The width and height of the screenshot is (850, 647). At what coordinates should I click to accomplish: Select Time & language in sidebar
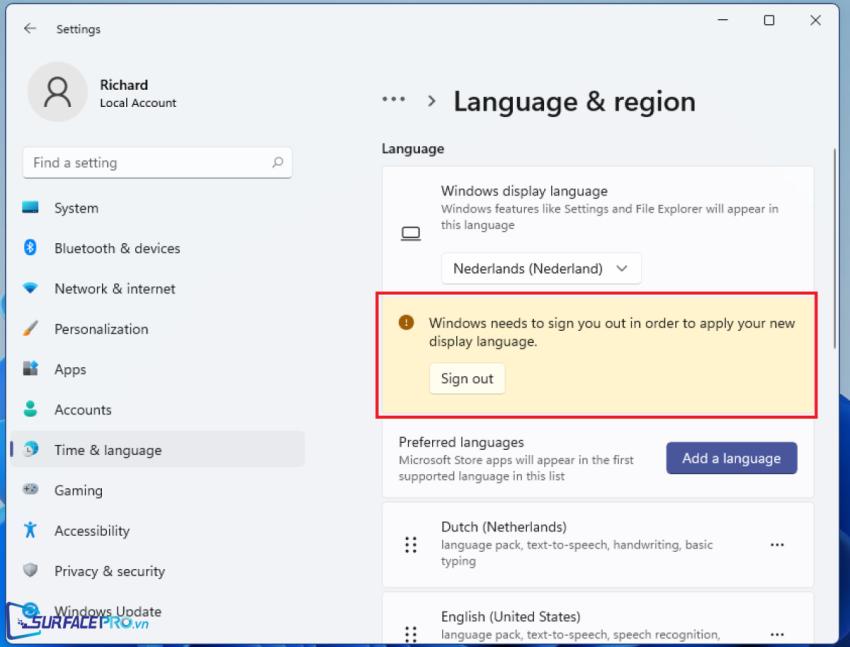(157, 449)
